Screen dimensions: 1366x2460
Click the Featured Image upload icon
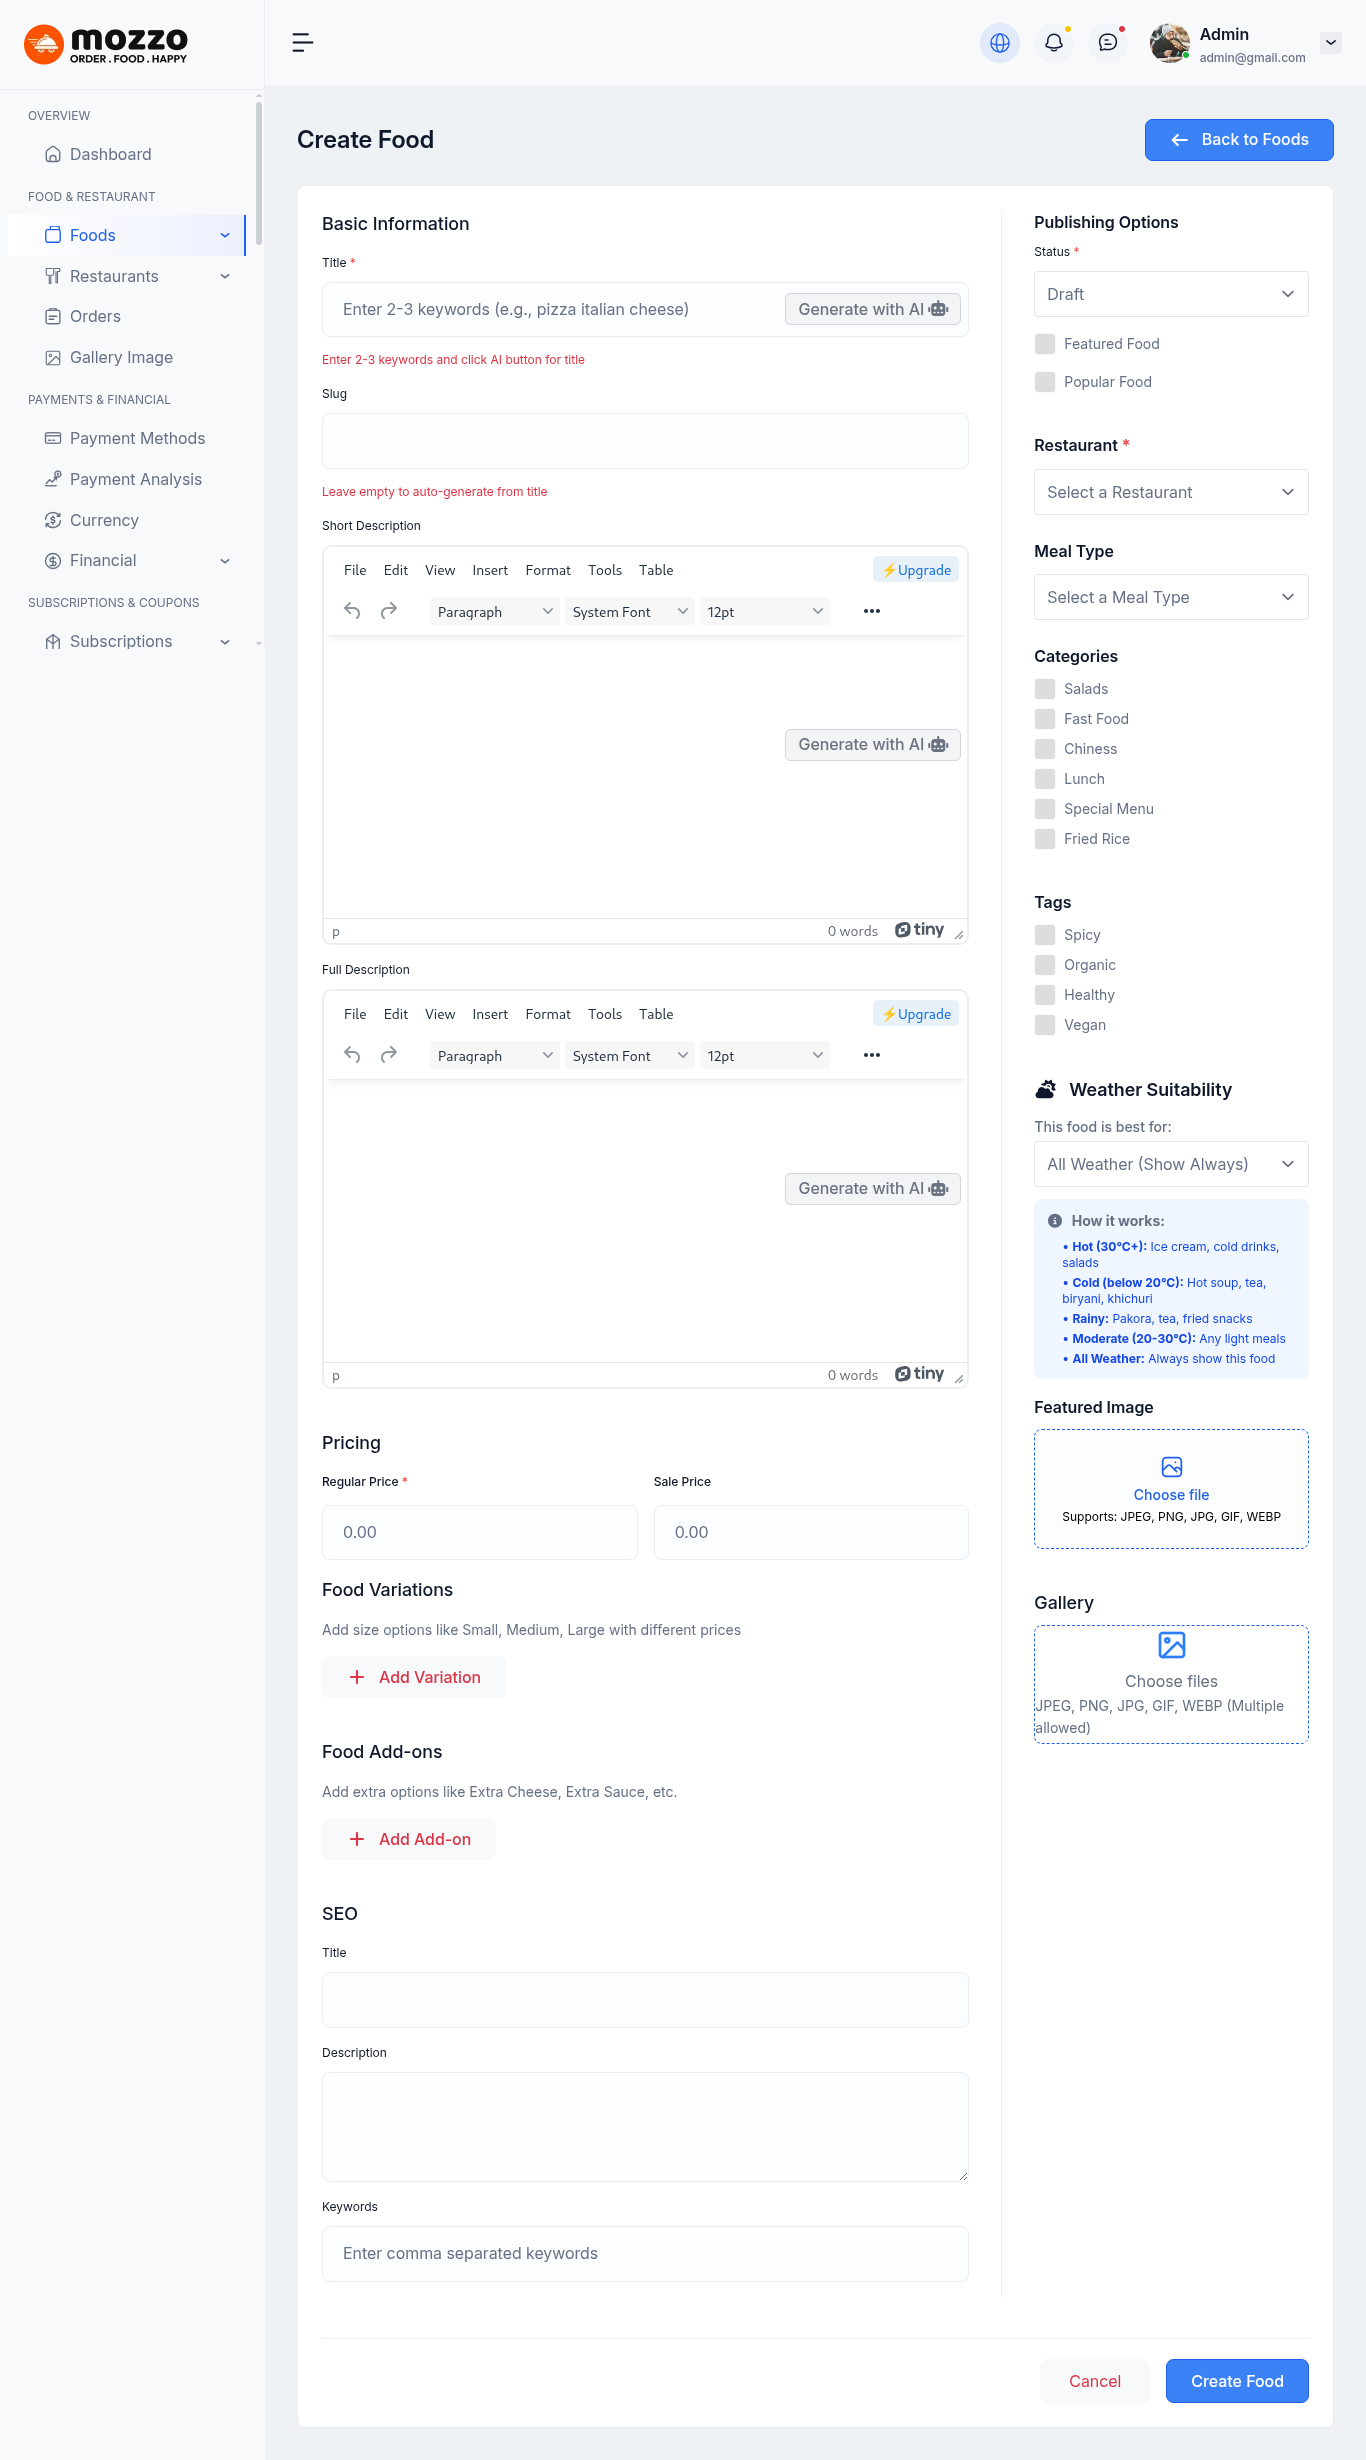(x=1171, y=1467)
